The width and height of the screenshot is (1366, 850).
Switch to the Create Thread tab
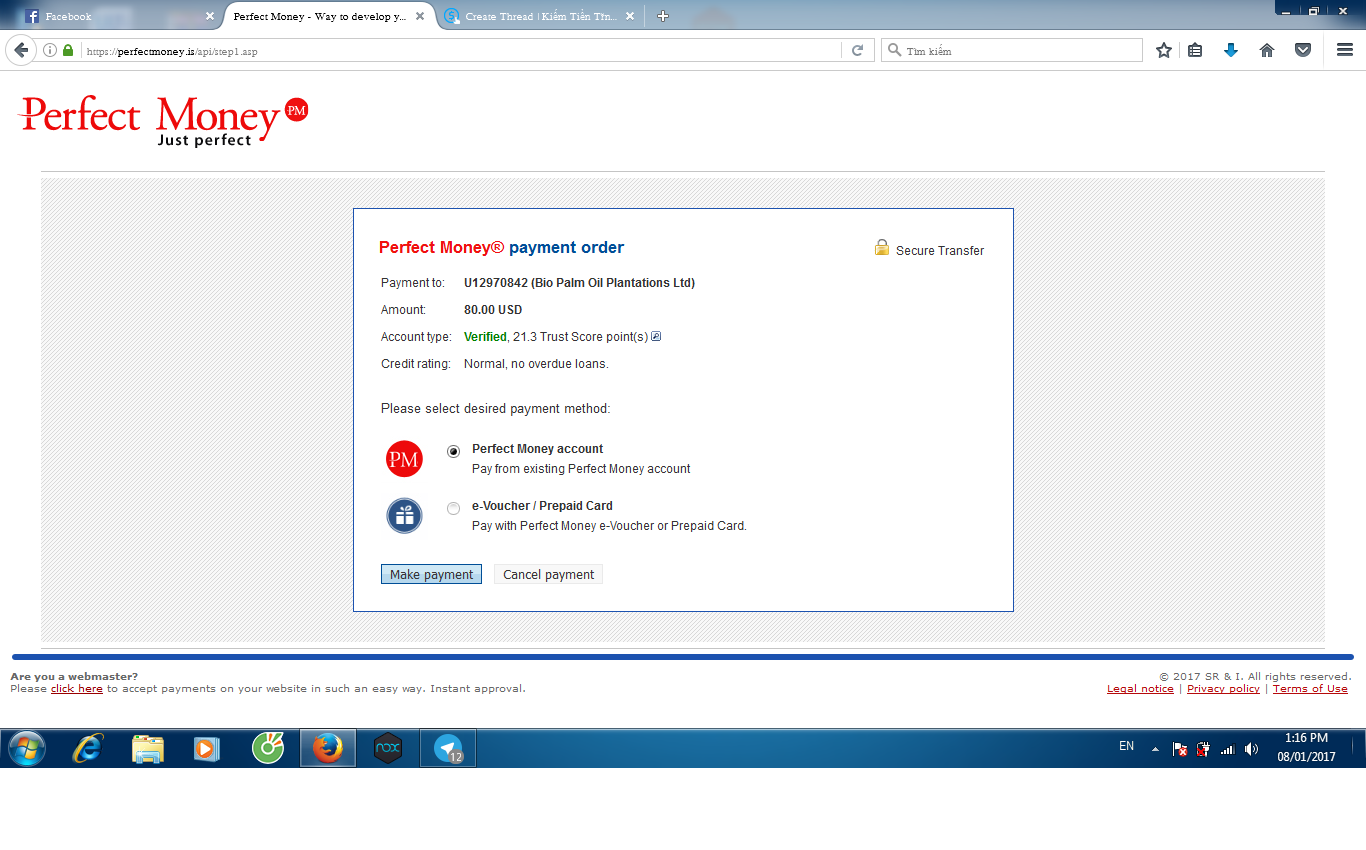[x=541, y=16]
